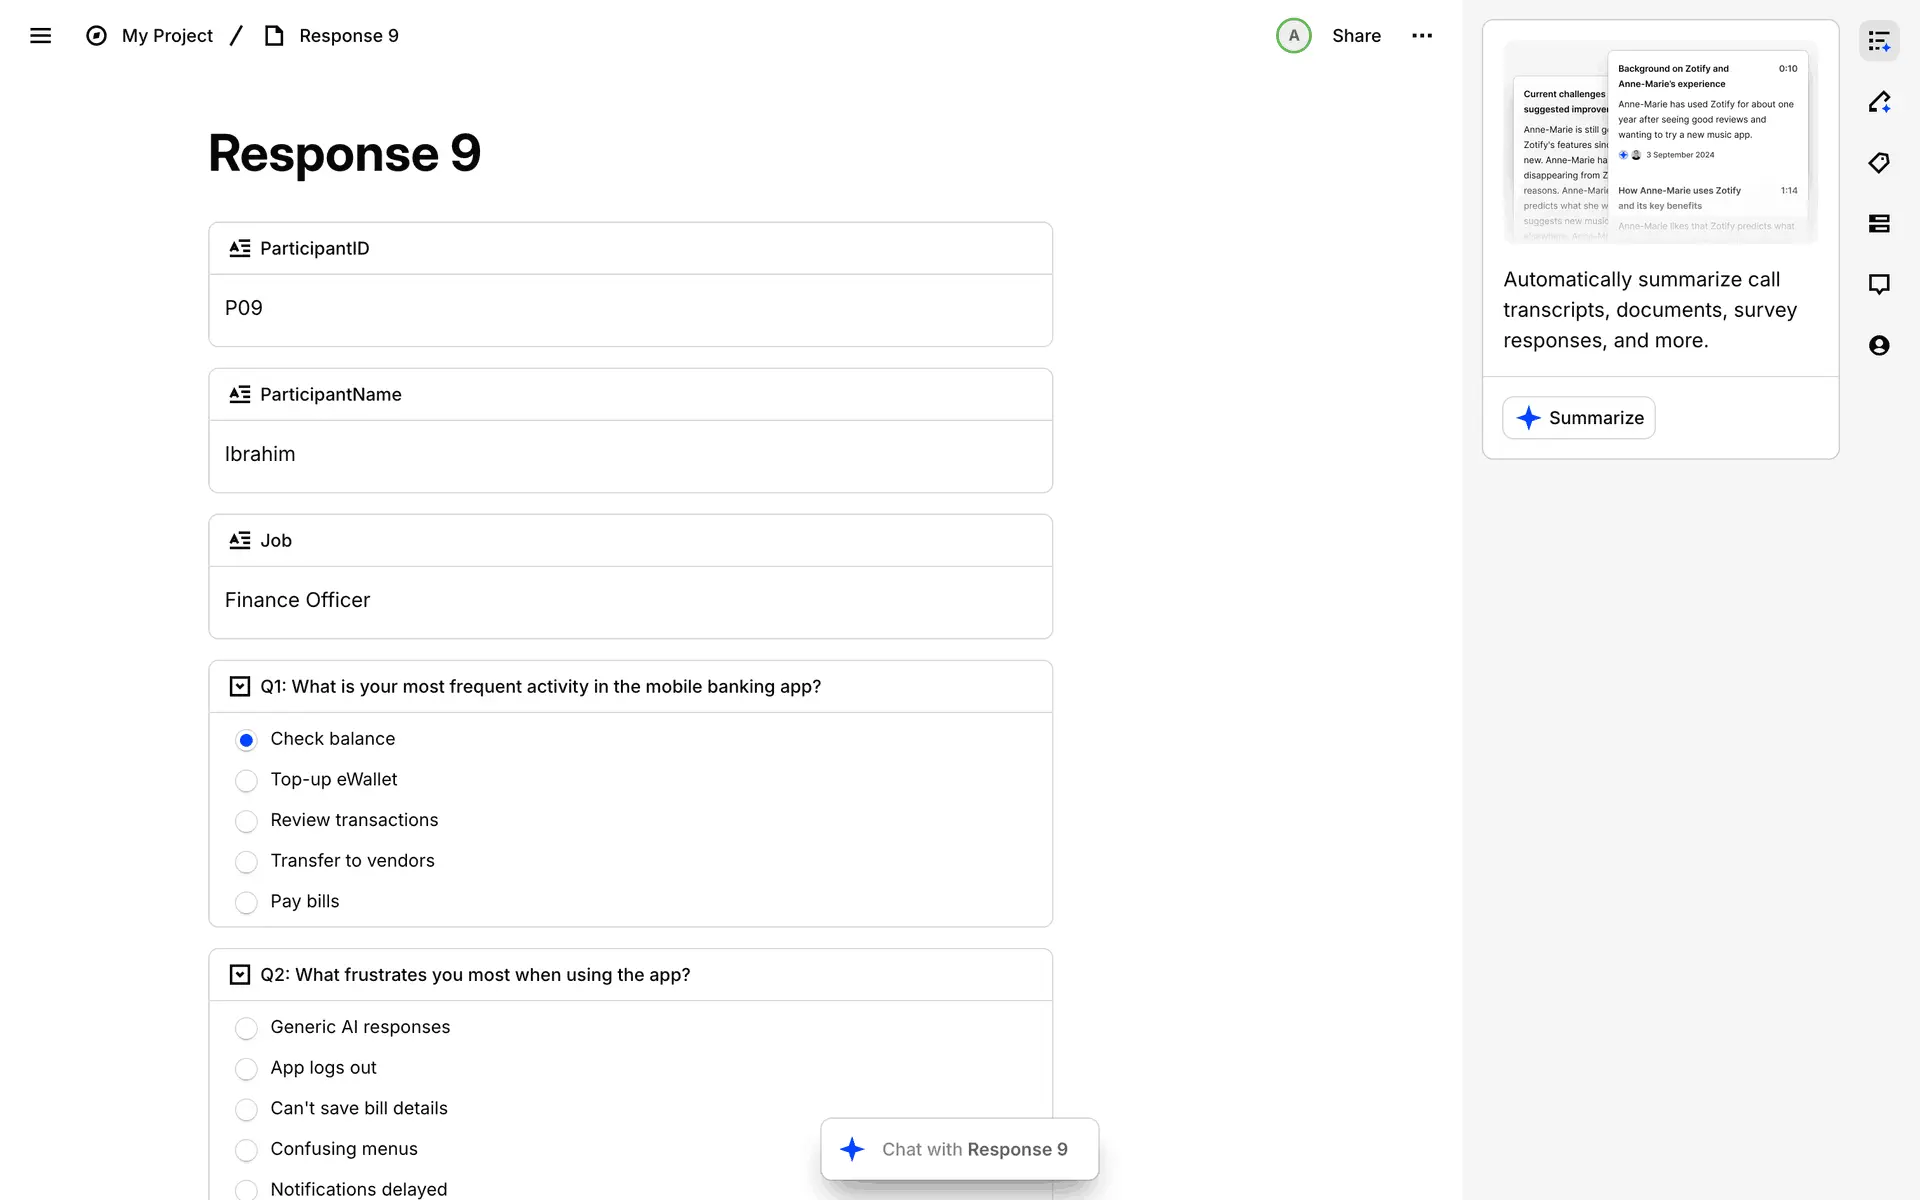Open the person profile sidebar icon
This screenshot has width=1920, height=1200.
[1879, 345]
